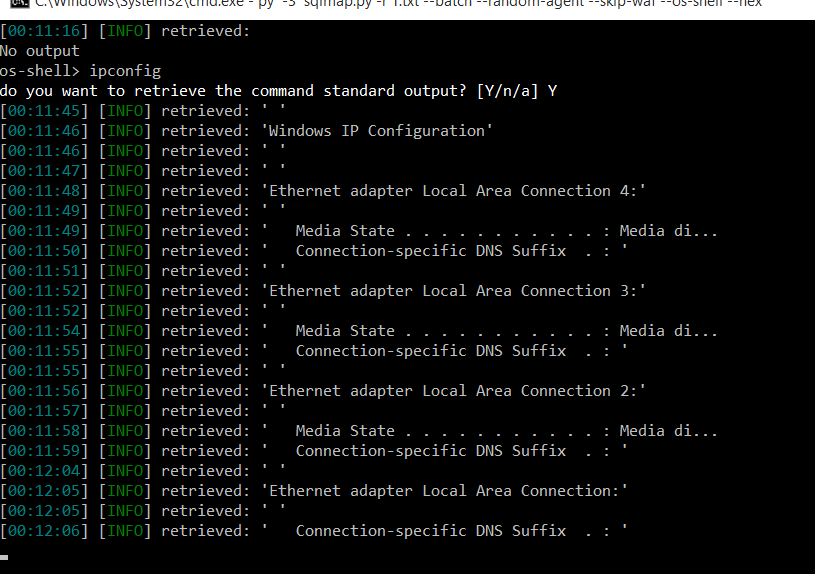Click the blinking cursor at bottom of terminal
This screenshot has width=815, height=574.
(4, 558)
